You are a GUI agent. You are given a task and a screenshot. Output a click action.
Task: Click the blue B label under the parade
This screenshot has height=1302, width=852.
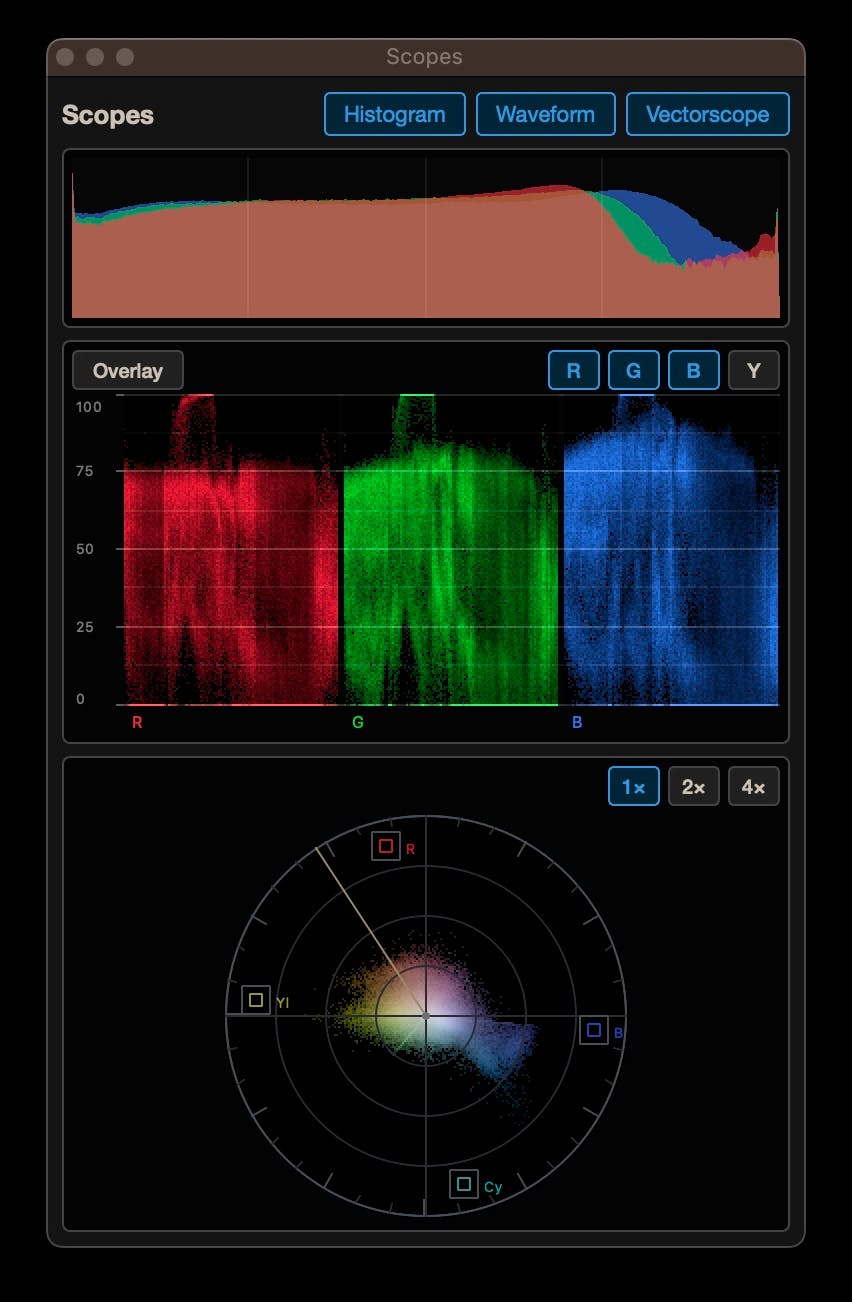(577, 722)
